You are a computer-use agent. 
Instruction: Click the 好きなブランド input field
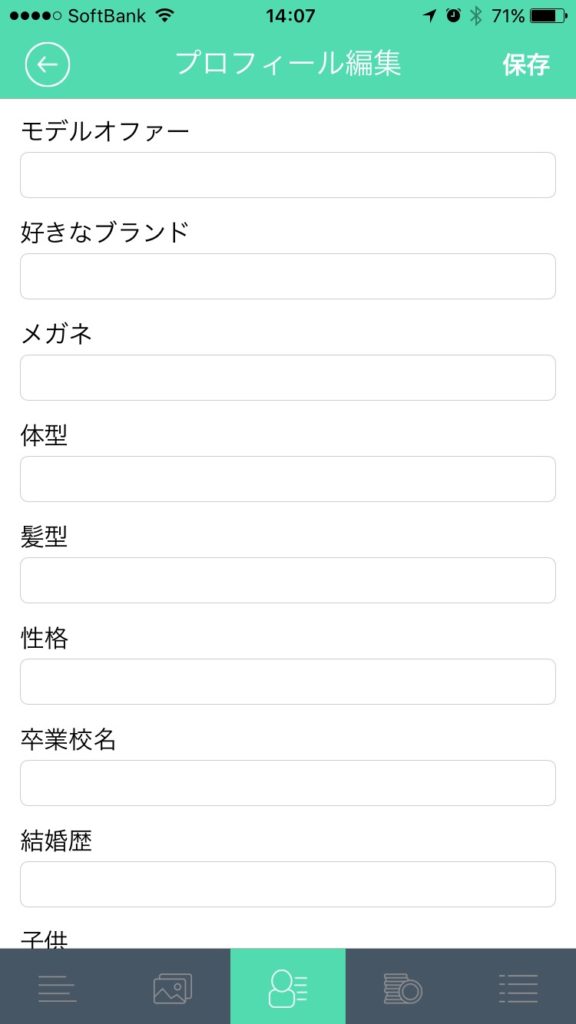pos(287,276)
